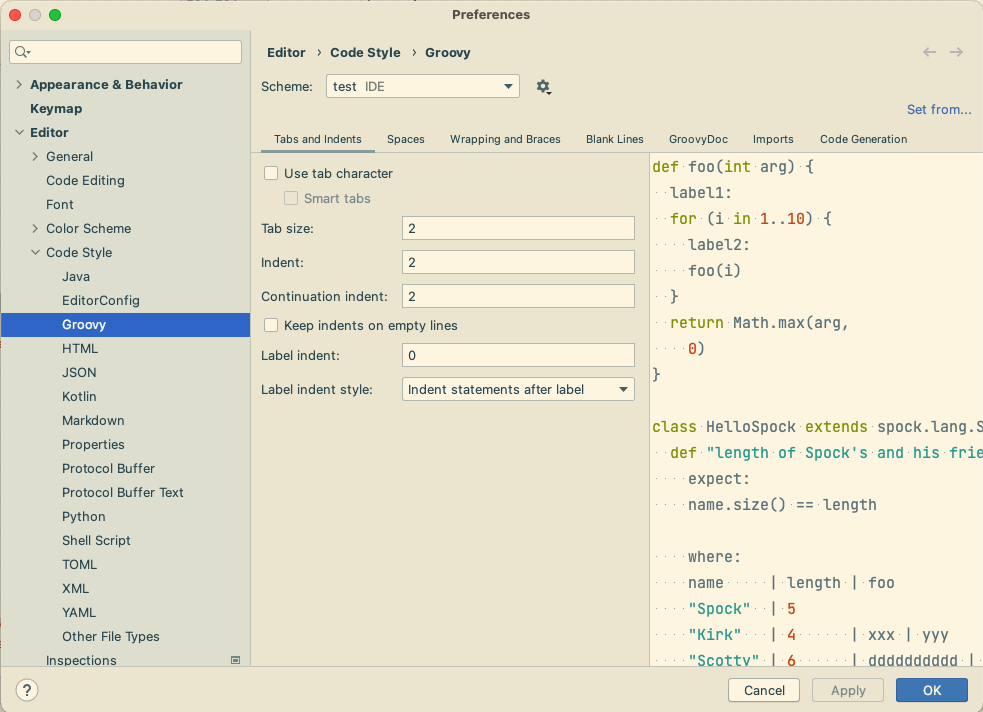Expand the General subtree
Image resolution: width=983 pixels, height=712 pixels.
coord(35,157)
